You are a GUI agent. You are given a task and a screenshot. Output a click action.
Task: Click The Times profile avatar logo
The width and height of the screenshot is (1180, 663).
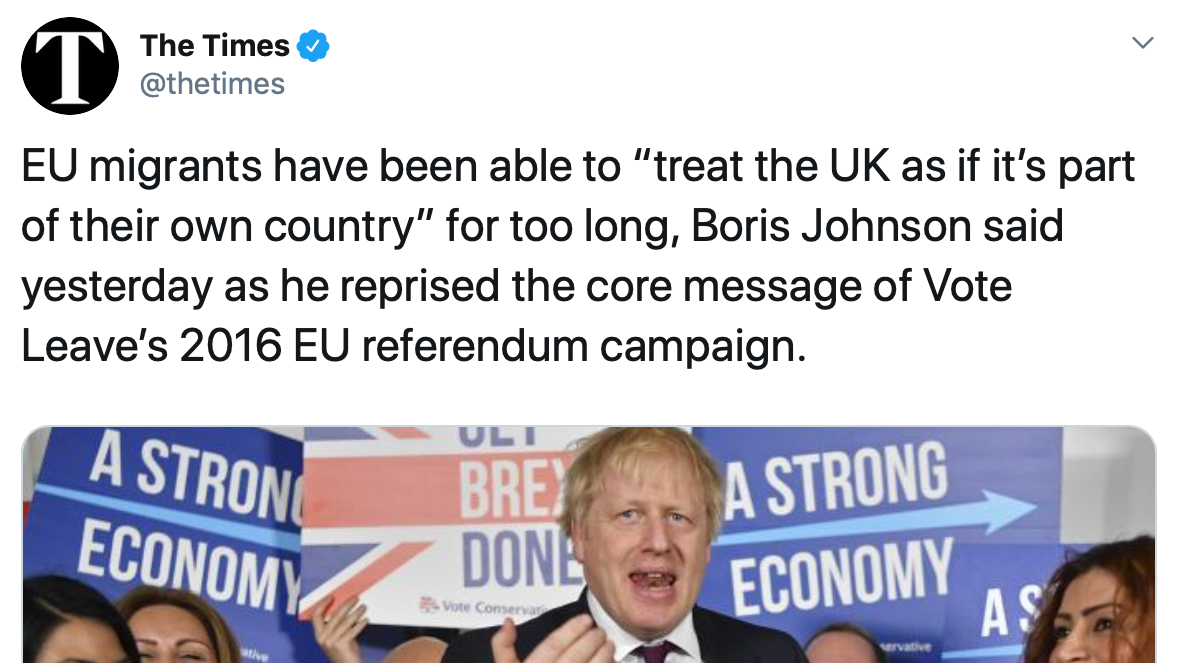coord(70,65)
